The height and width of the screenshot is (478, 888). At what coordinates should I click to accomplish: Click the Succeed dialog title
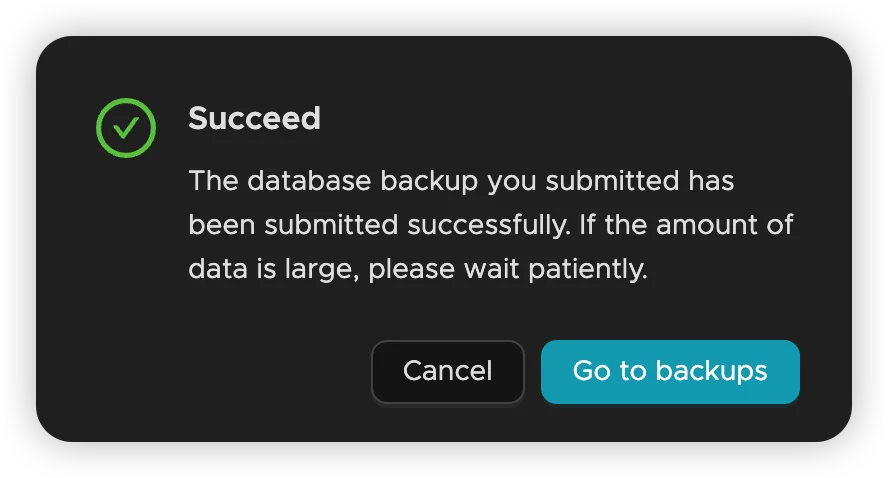click(254, 118)
